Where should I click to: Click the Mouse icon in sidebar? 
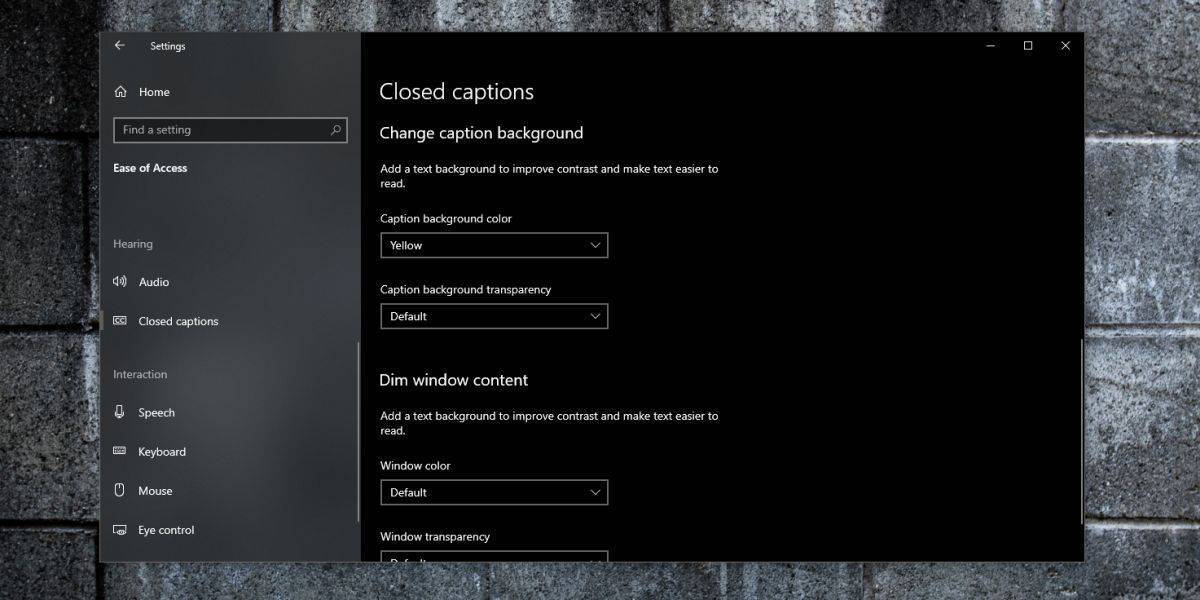pos(120,491)
